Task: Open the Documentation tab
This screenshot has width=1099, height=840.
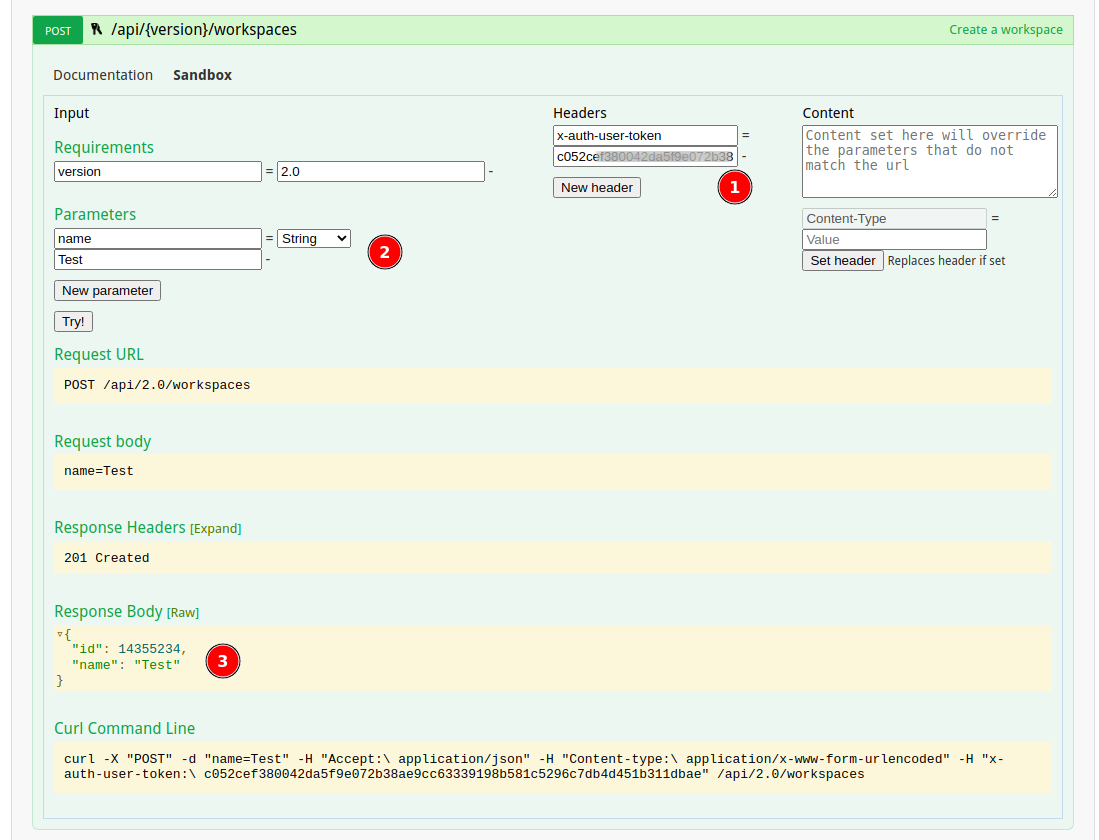Action: pos(103,75)
